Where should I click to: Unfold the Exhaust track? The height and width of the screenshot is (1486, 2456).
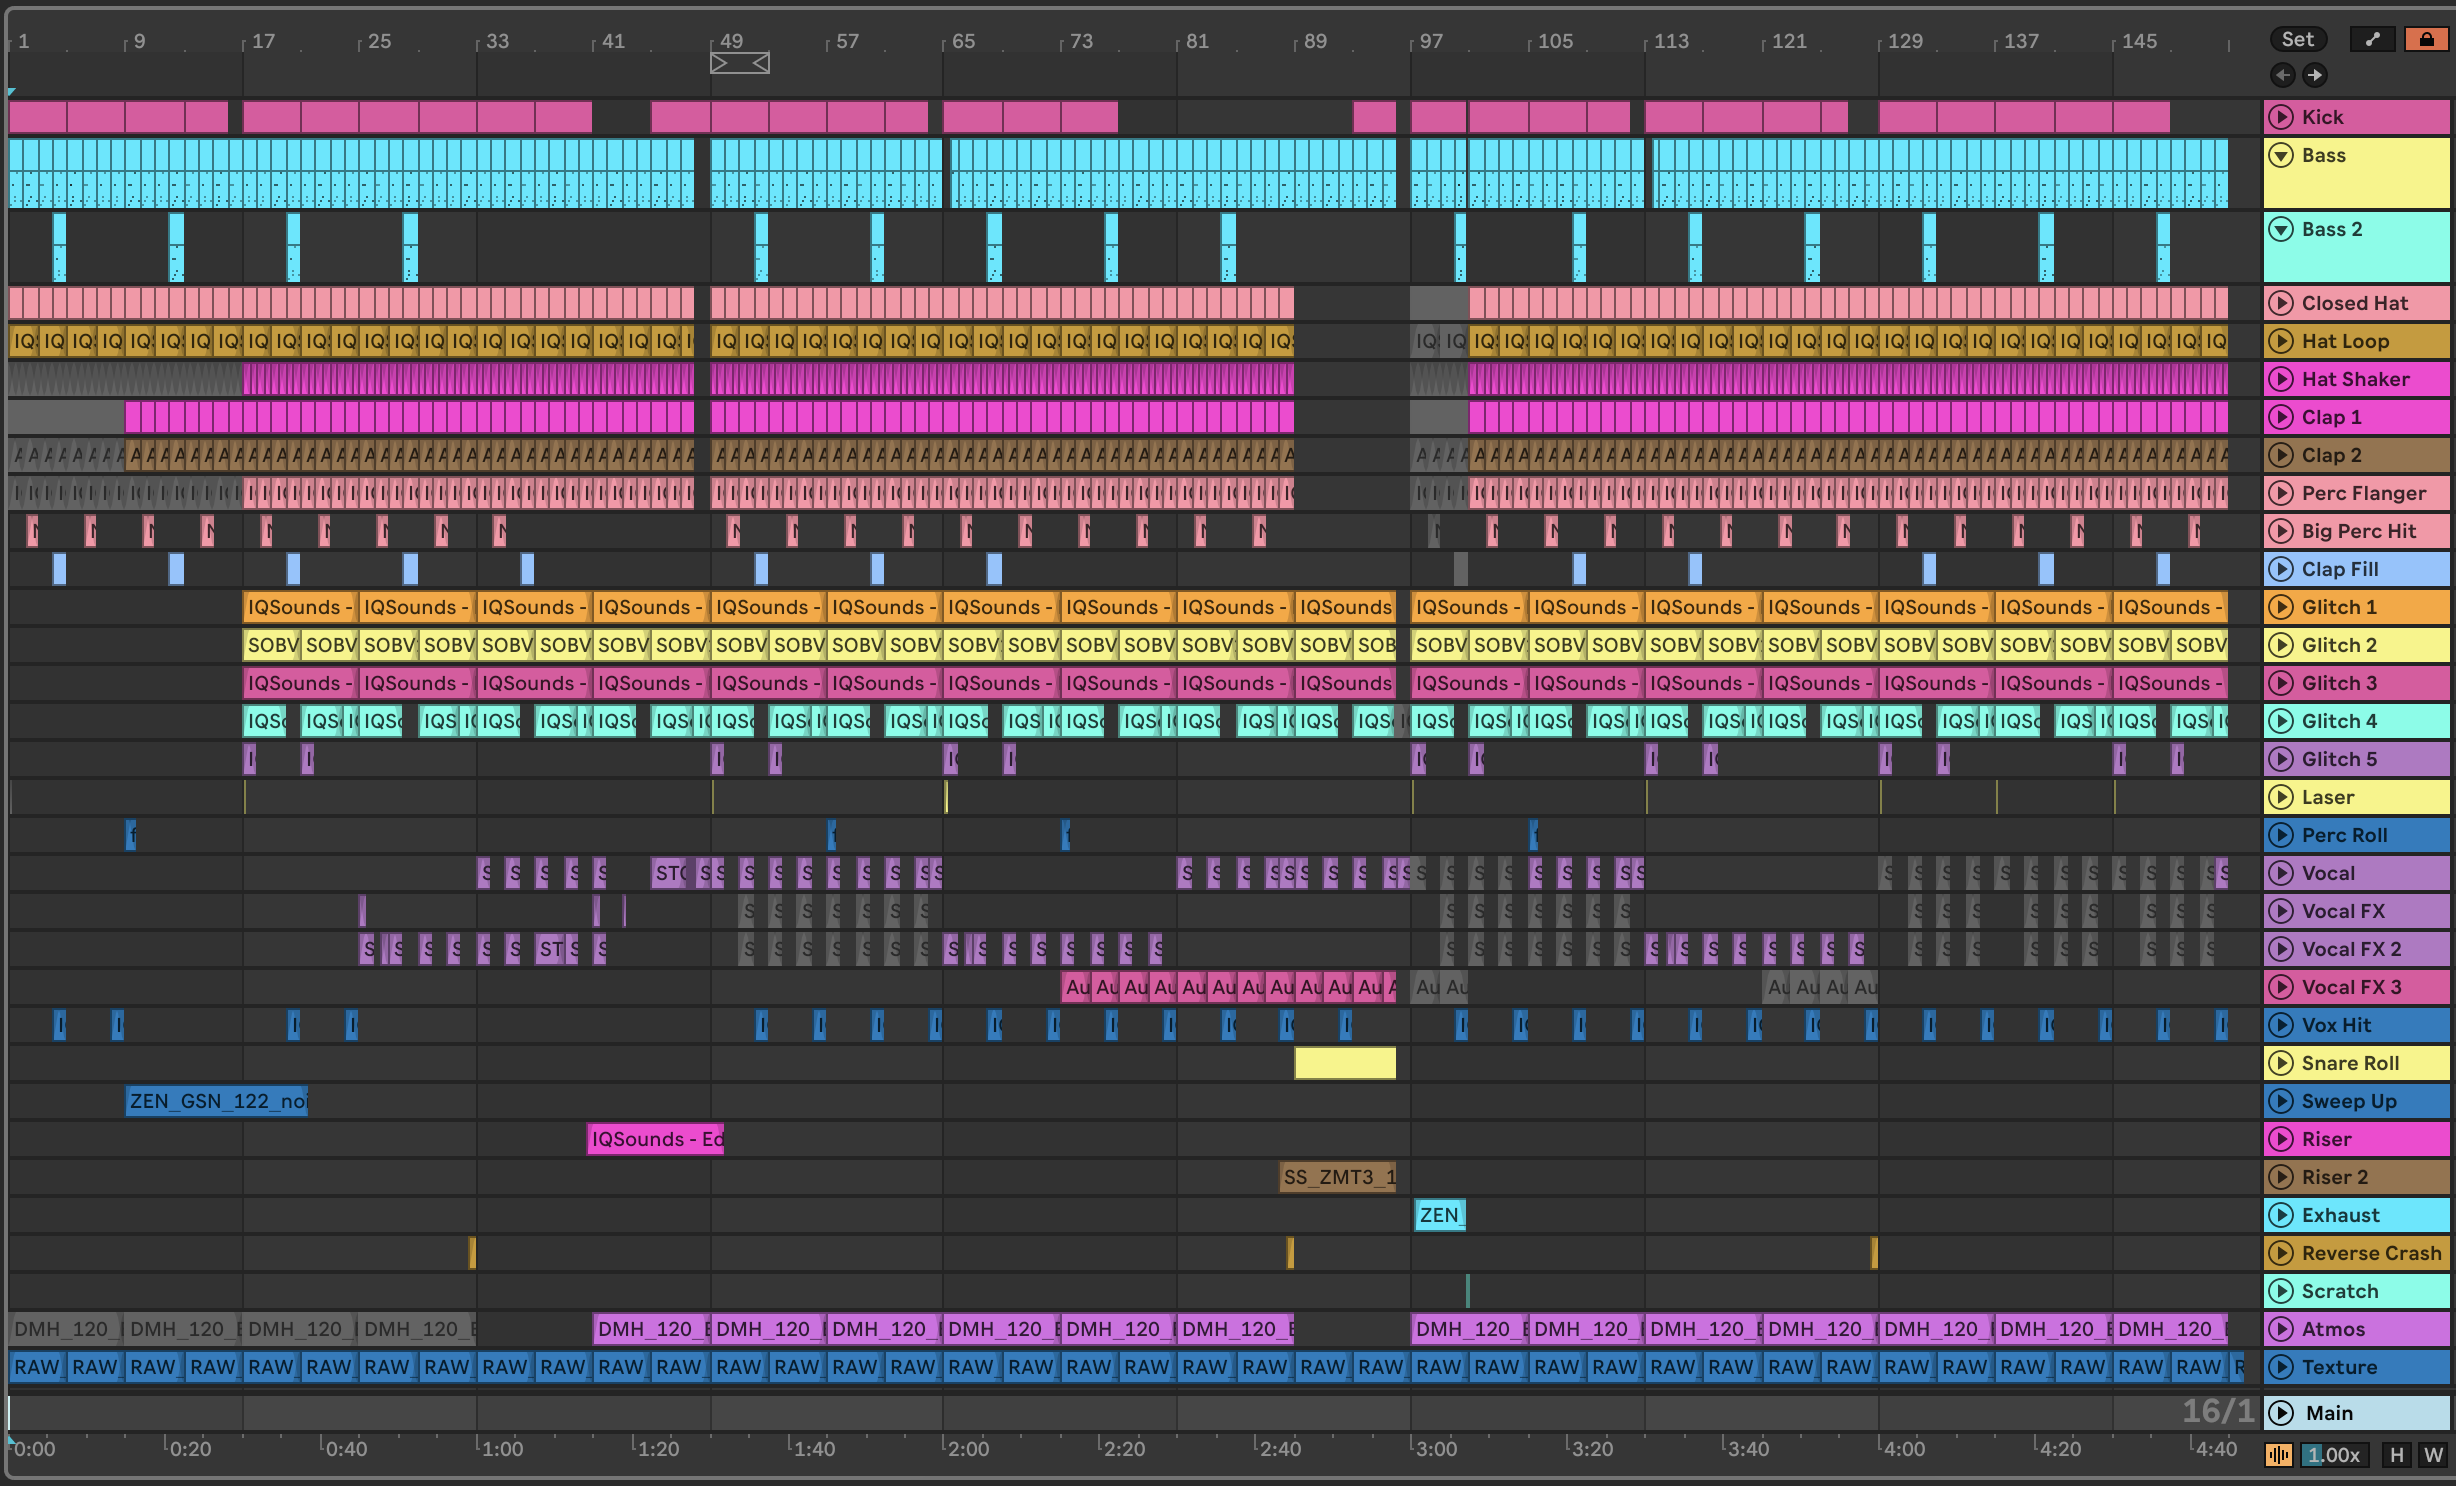(x=2281, y=1215)
